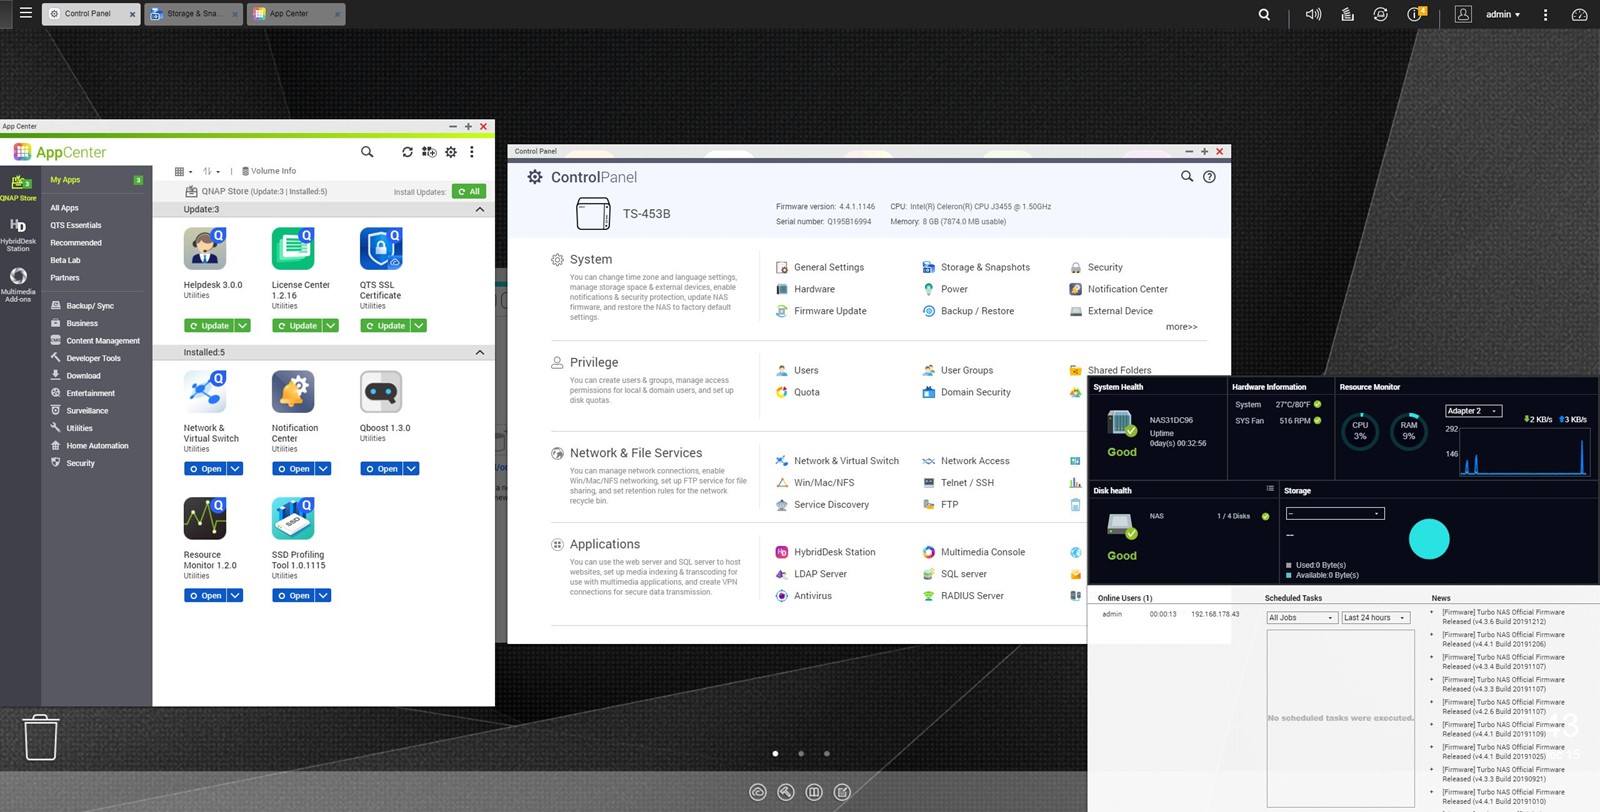The width and height of the screenshot is (1600, 812).
Task: Open the Last 24 hours dropdown
Action: (x=1375, y=618)
